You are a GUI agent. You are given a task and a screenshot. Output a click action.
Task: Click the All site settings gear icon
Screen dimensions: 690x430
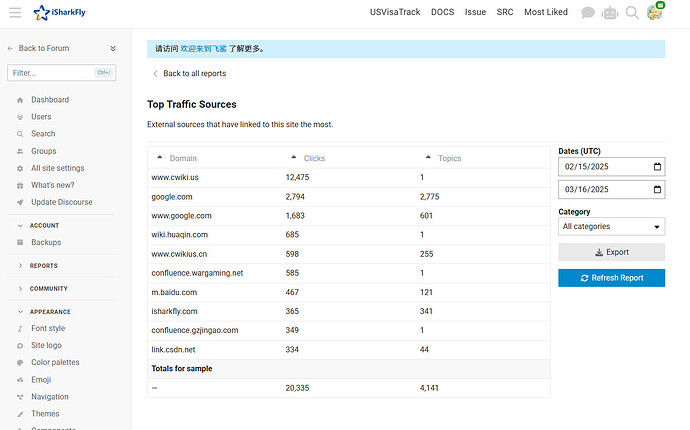[x=20, y=169]
